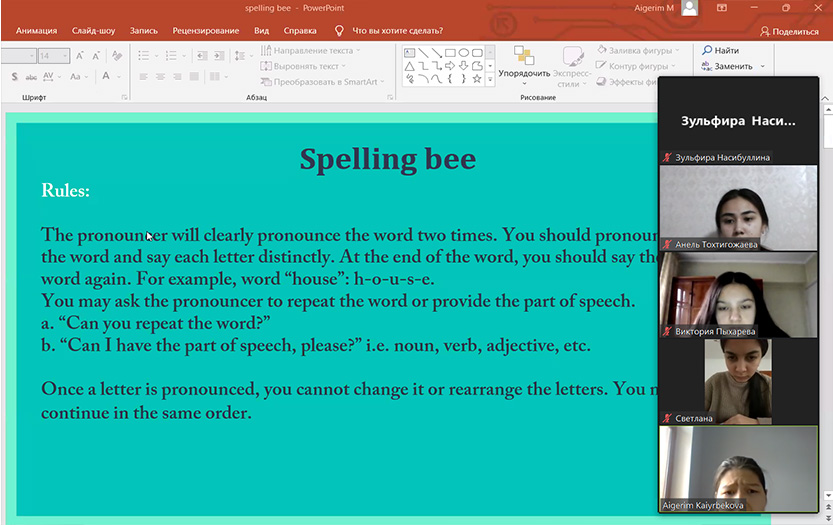Open Text Direction (Направление текста) dropdown

coord(310,50)
